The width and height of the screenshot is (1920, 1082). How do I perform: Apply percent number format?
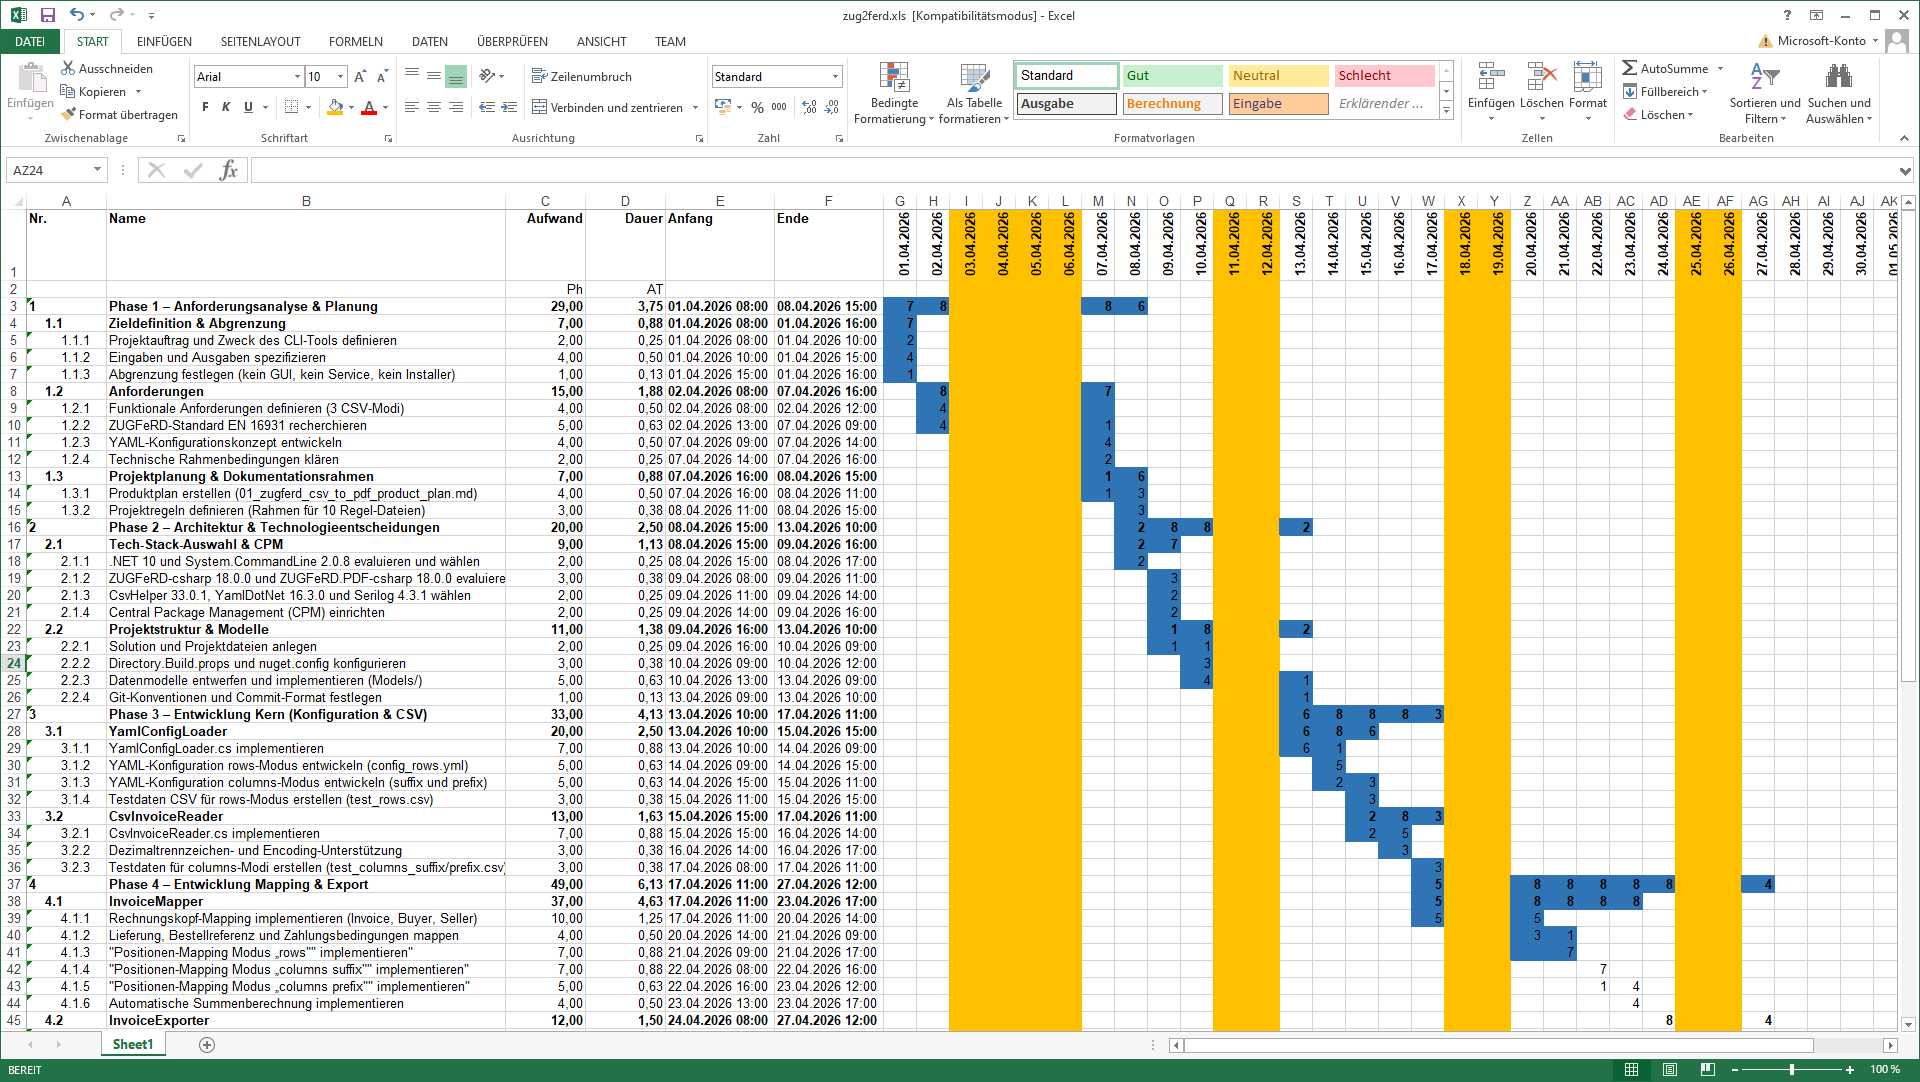(x=757, y=107)
